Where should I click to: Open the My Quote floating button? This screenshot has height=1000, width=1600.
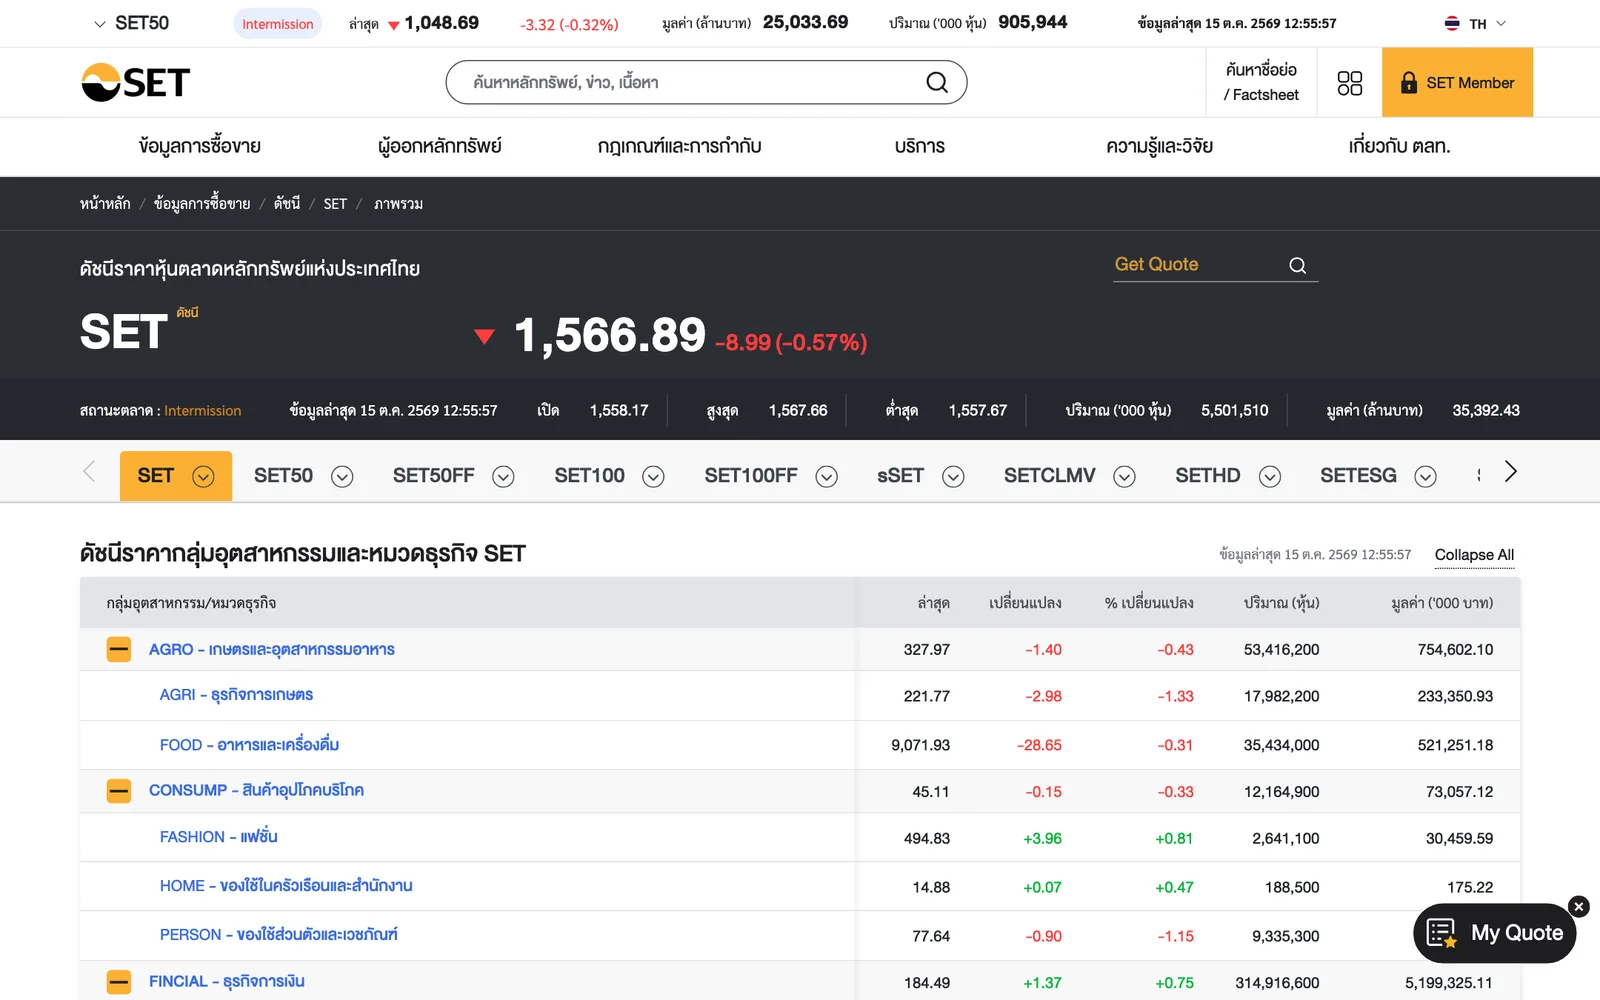point(1495,933)
